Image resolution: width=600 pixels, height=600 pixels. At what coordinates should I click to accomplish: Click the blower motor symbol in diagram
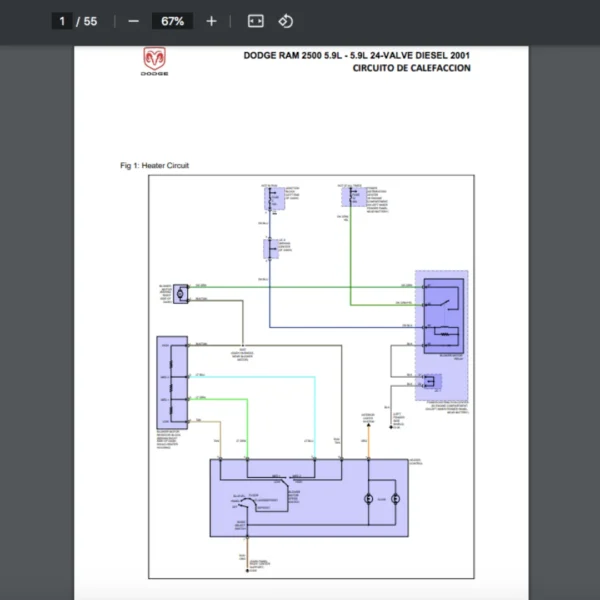click(x=180, y=292)
